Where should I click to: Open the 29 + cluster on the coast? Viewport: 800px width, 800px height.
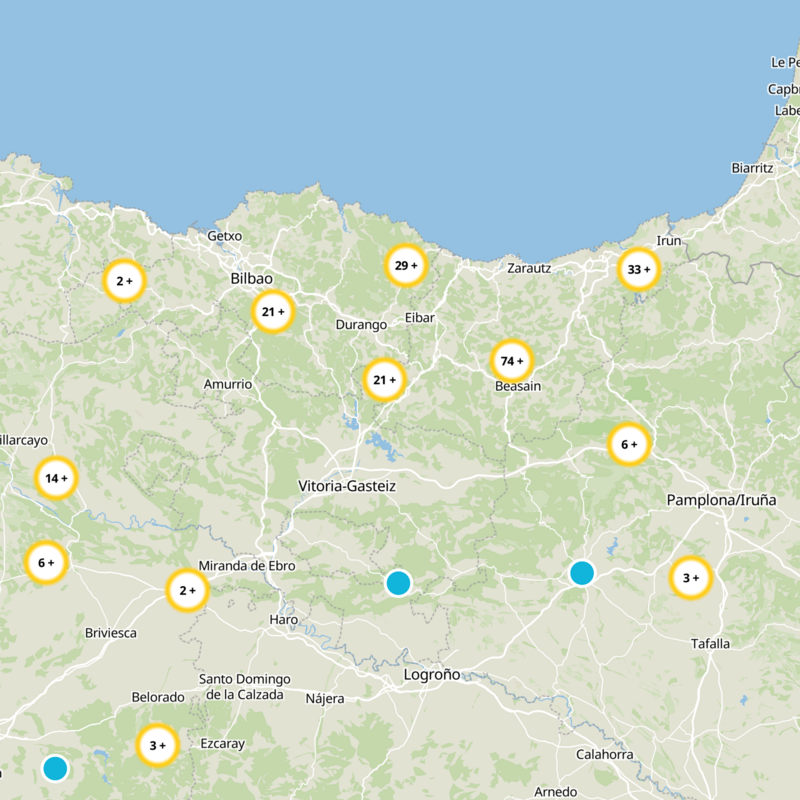(406, 265)
